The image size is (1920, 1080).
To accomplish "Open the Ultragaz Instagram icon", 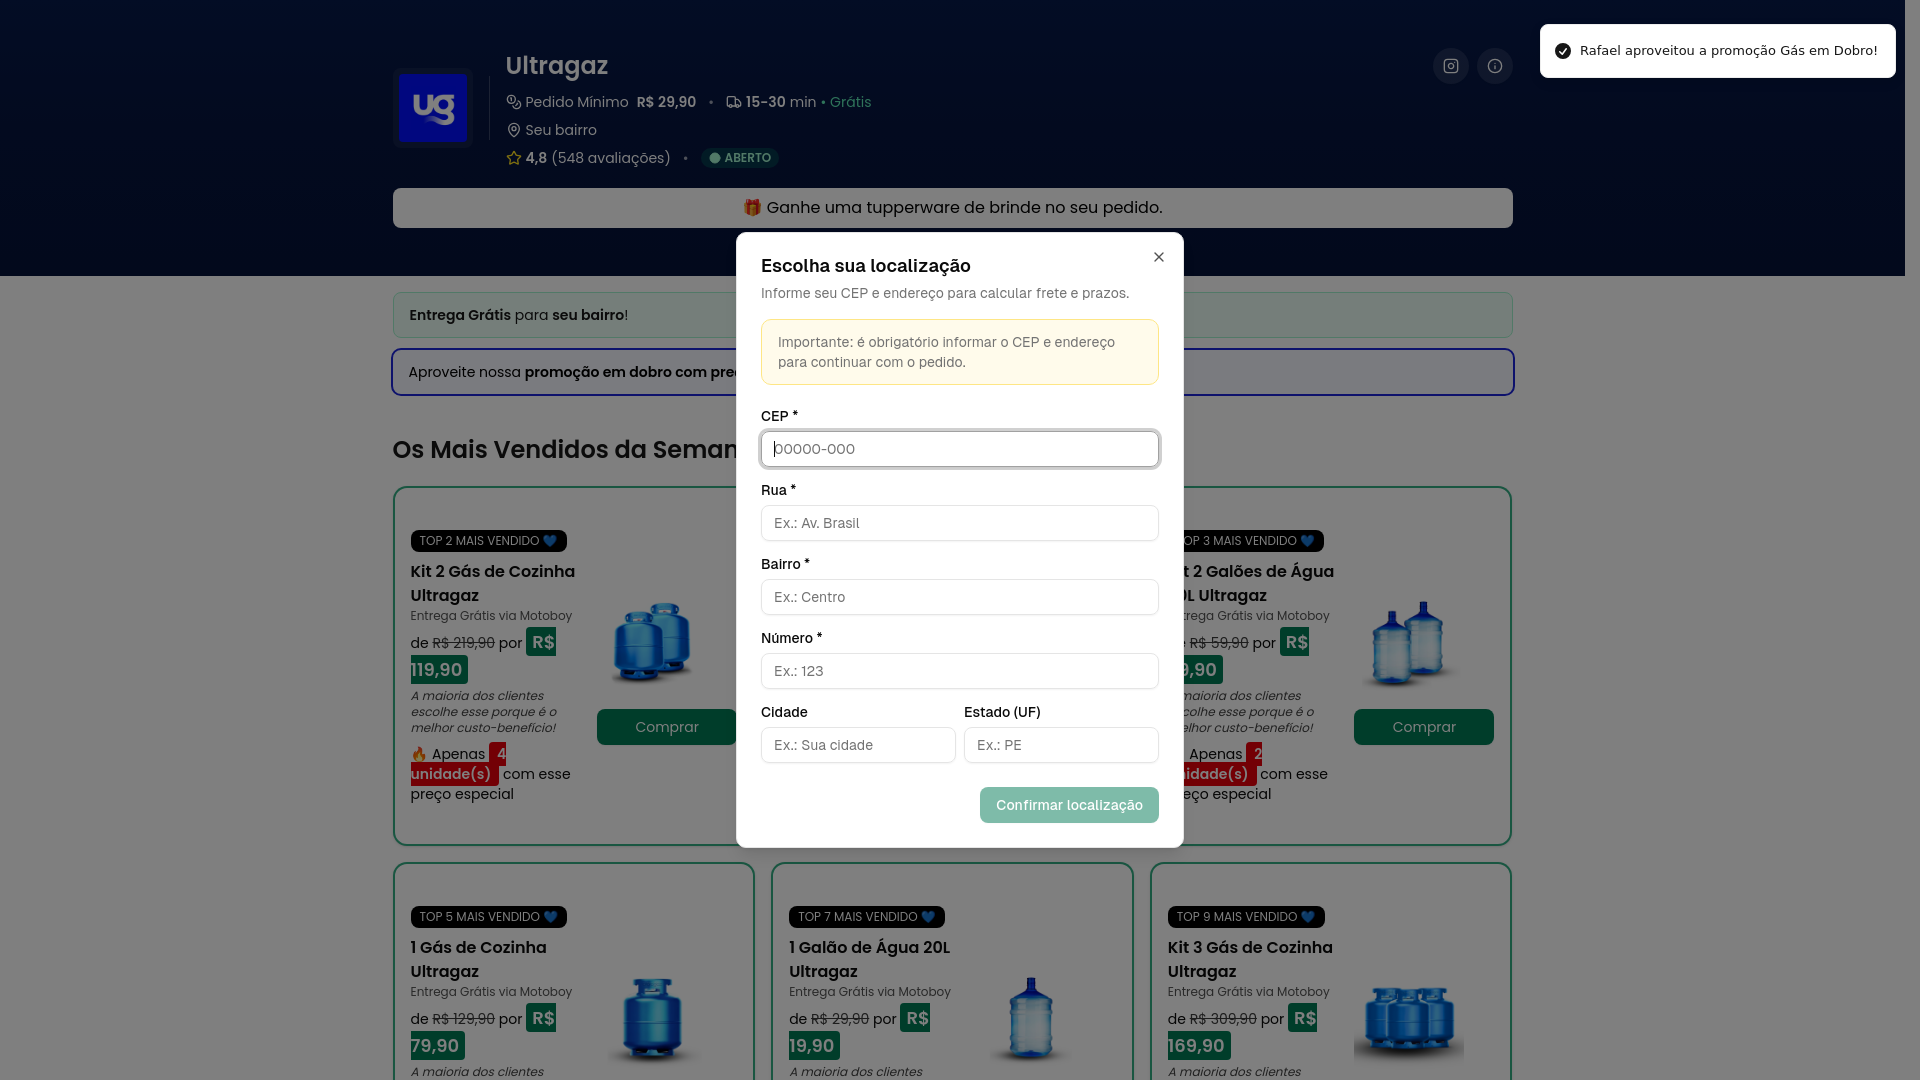I will tap(1450, 66).
